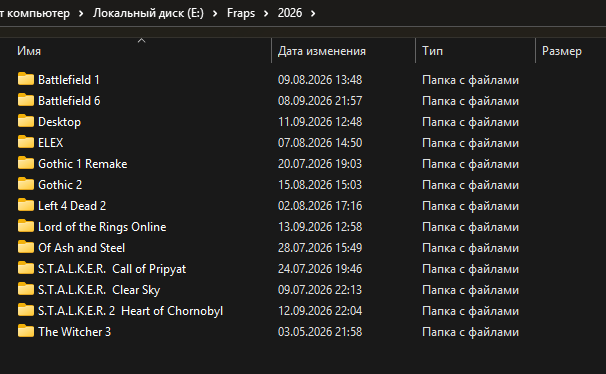Expand the chevron after Локальный диск (E:)
606x374 pixels.
click(x=215, y=14)
